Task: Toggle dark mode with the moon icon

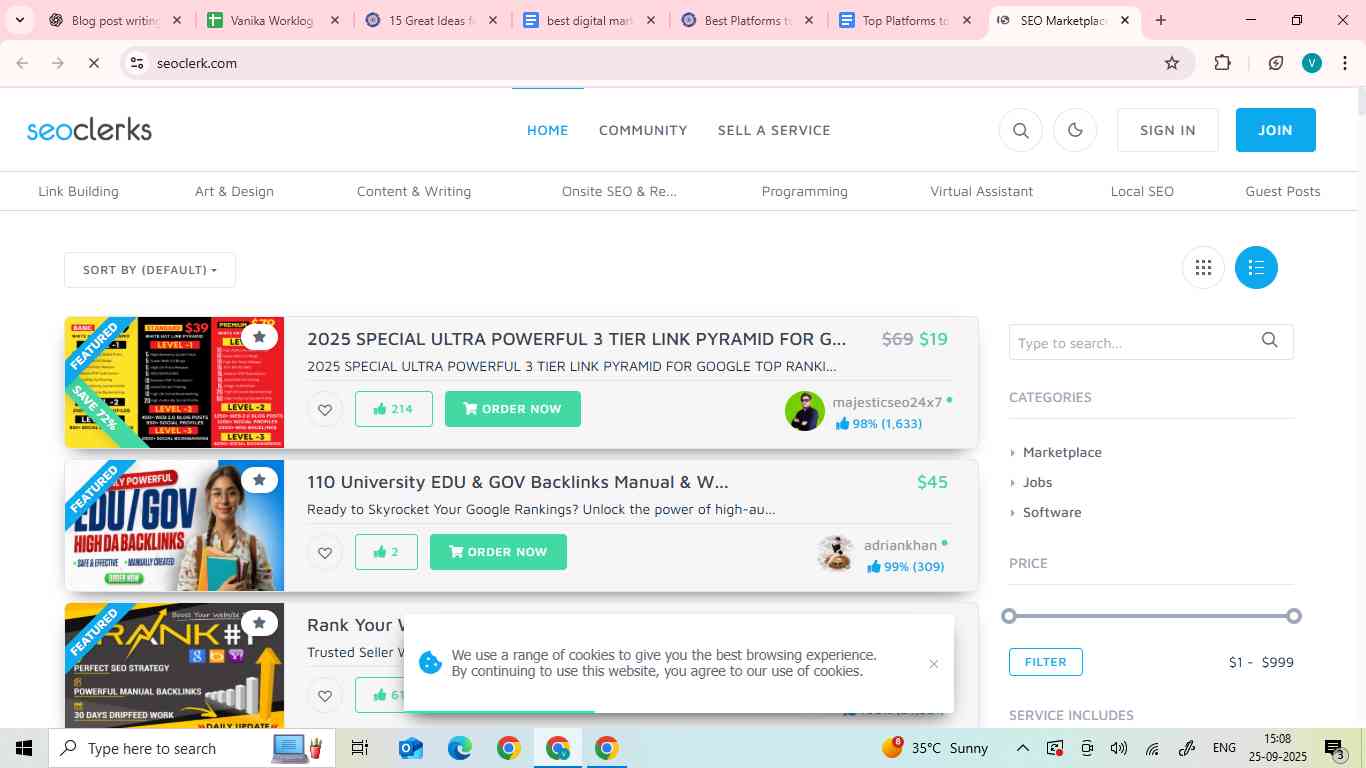Action: (x=1074, y=130)
